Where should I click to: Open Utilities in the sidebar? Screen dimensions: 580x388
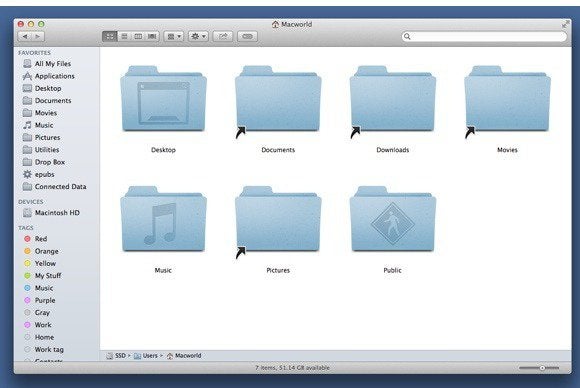[x=41, y=149]
